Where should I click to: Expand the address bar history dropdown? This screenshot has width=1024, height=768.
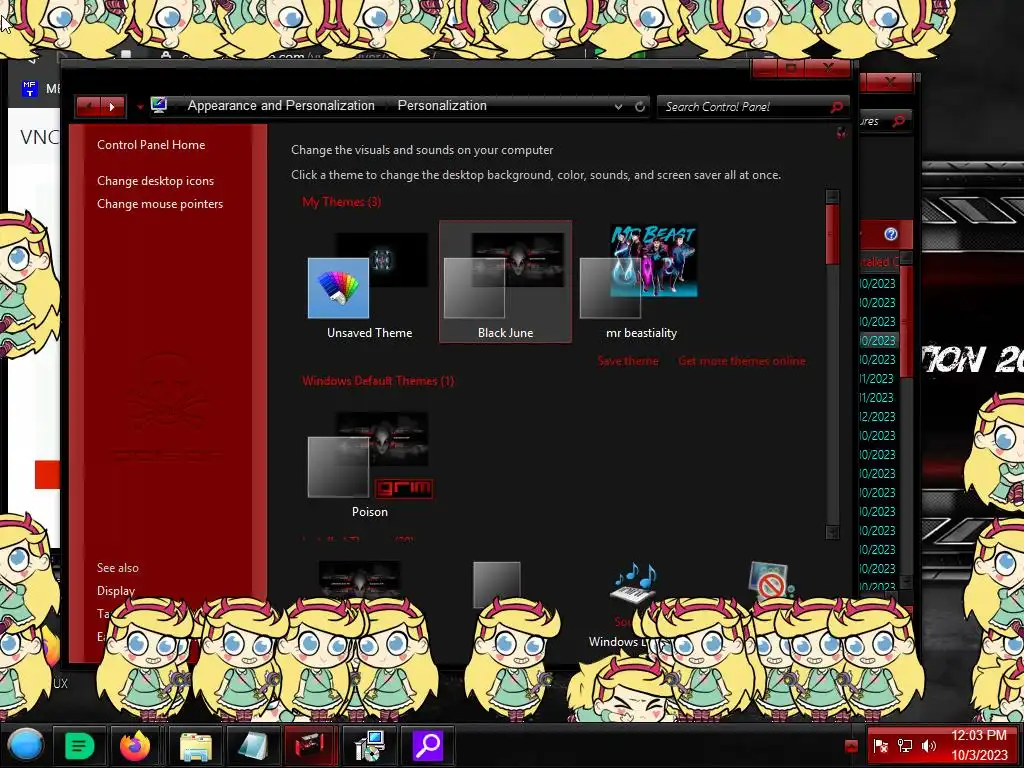[x=618, y=106]
